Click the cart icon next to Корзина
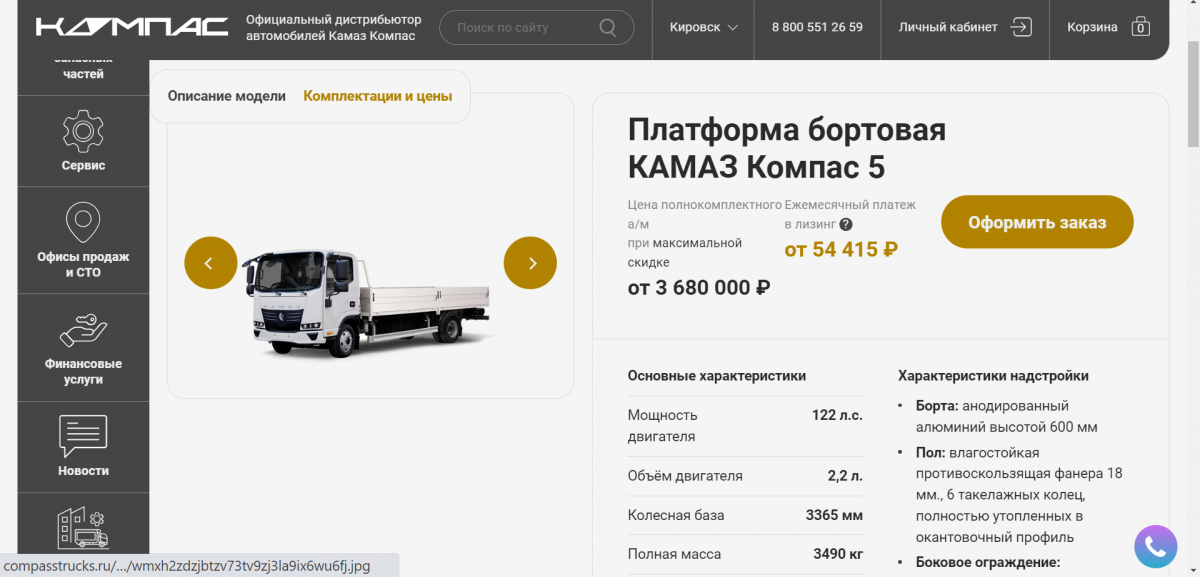Viewport: 1200px width, 577px height. click(1141, 27)
